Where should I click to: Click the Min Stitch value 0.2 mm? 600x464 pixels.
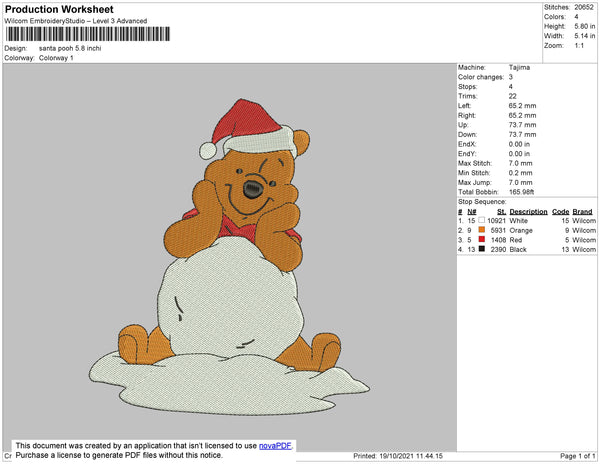click(x=520, y=173)
